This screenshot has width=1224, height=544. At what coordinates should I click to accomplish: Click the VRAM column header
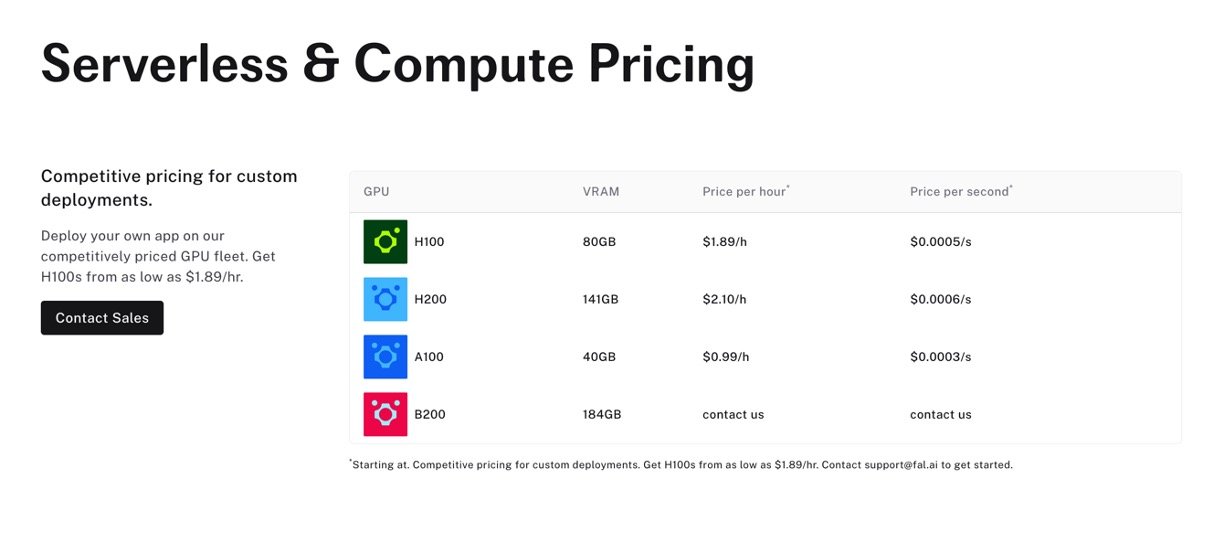[x=601, y=192]
